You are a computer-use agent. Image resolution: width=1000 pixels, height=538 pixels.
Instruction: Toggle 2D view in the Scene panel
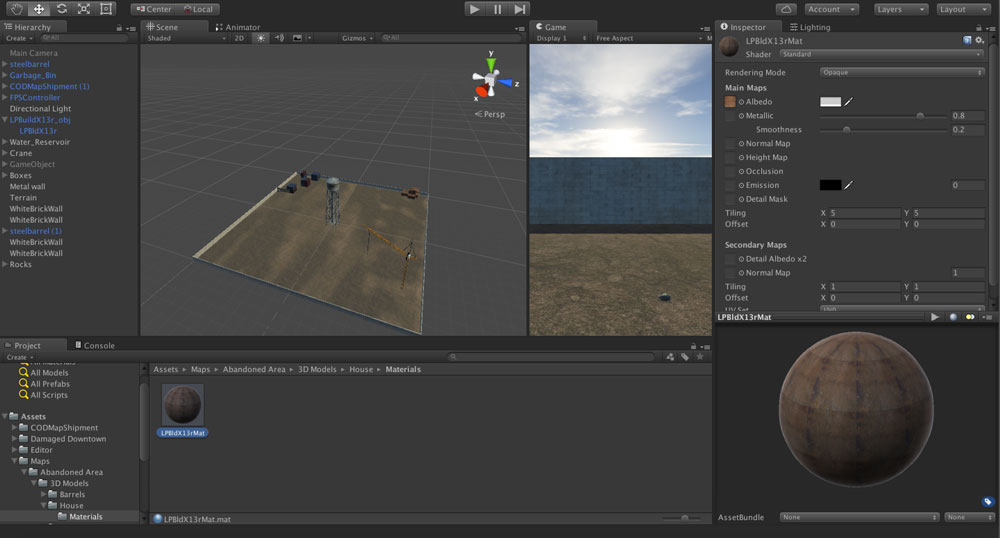[x=239, y=38]
